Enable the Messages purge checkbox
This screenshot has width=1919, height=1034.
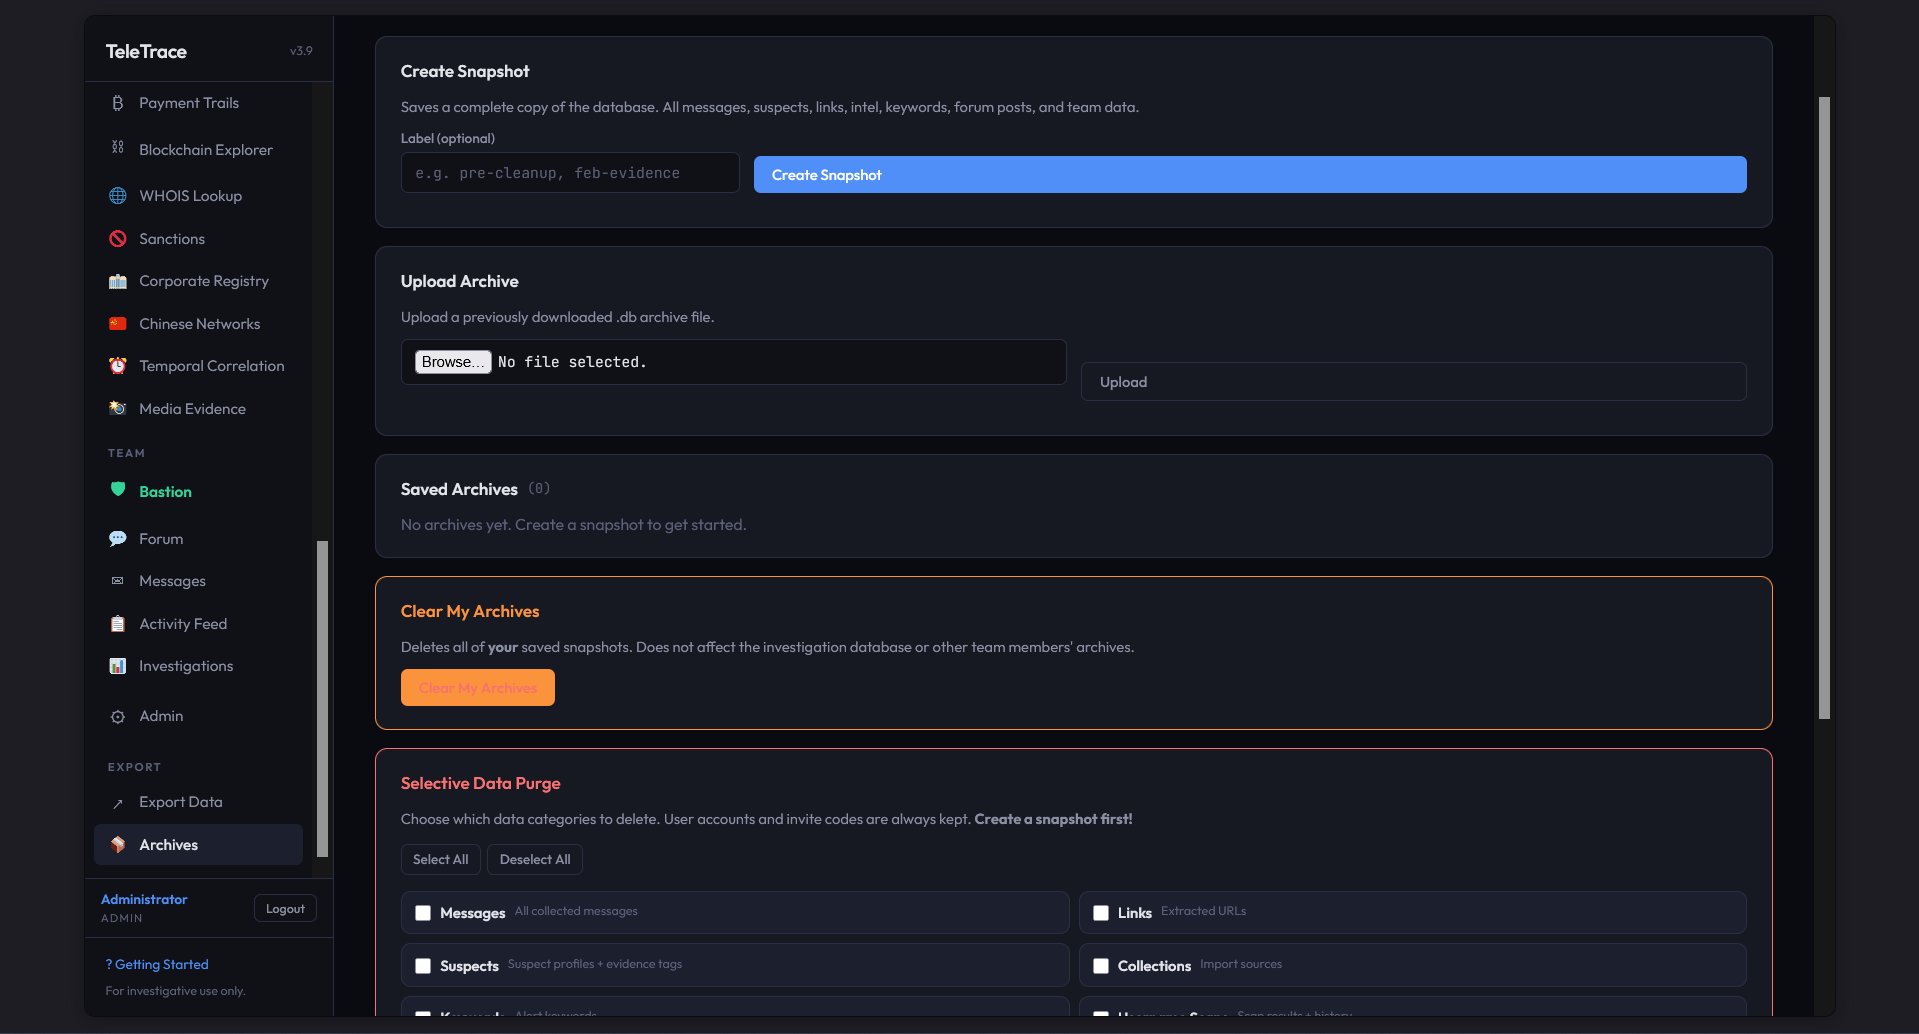[423, 913]
